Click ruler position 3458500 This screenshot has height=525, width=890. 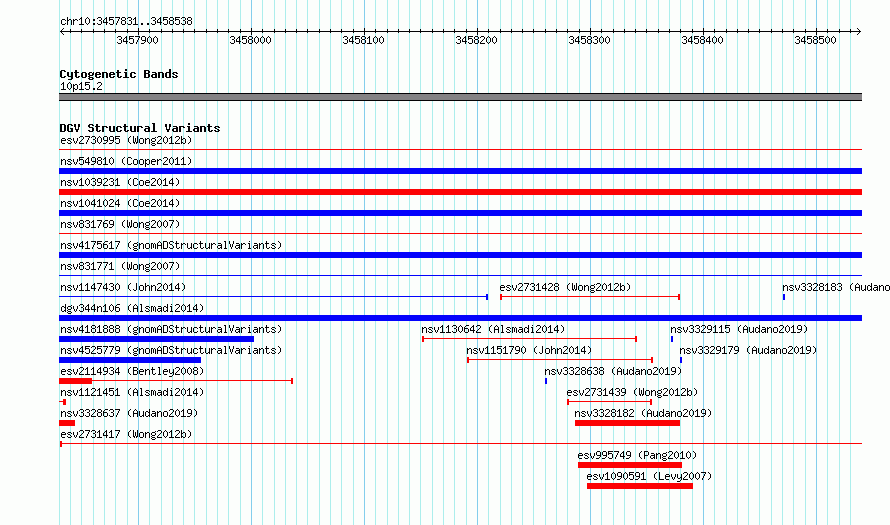click(815, 40)
